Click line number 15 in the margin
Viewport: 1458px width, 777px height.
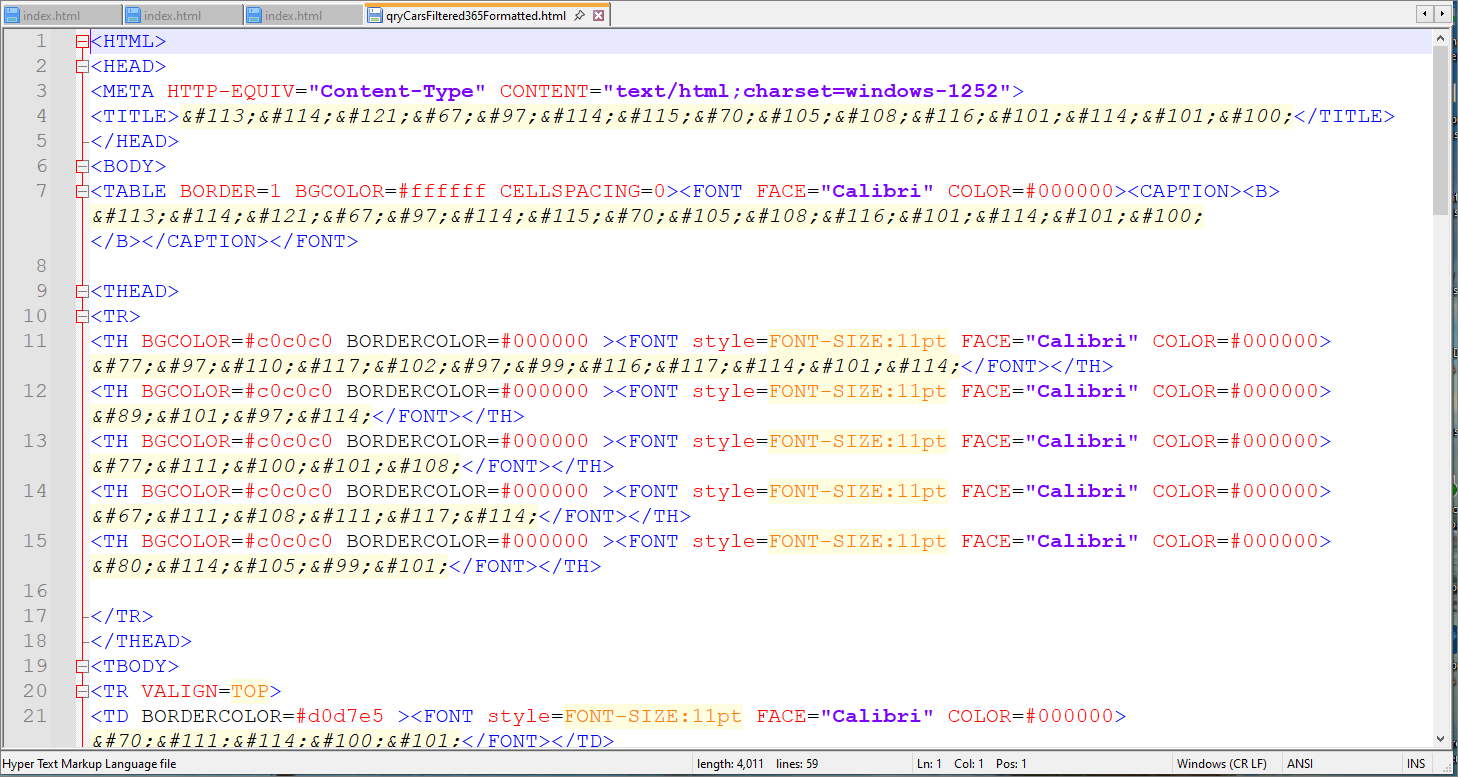point(35,541)
